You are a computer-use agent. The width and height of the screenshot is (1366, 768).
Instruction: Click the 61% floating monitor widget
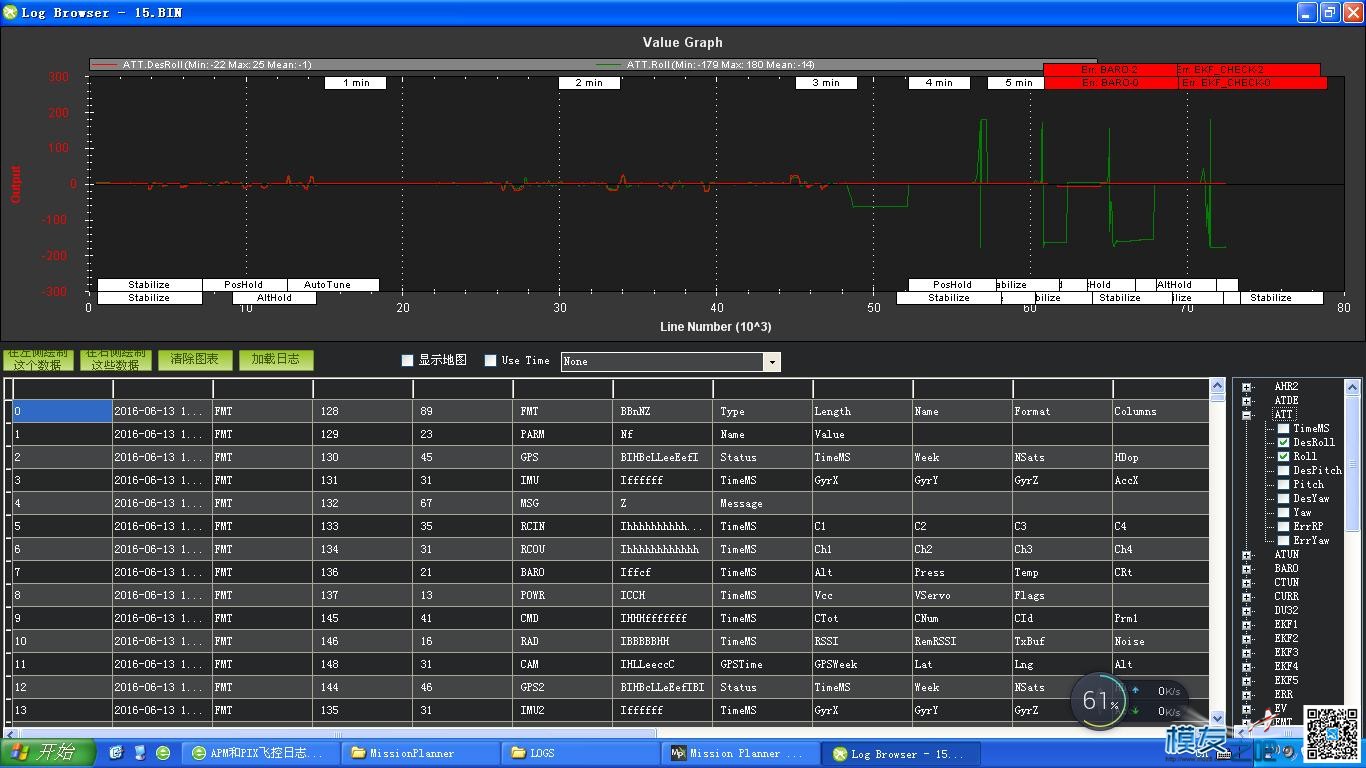point(1100,701)
